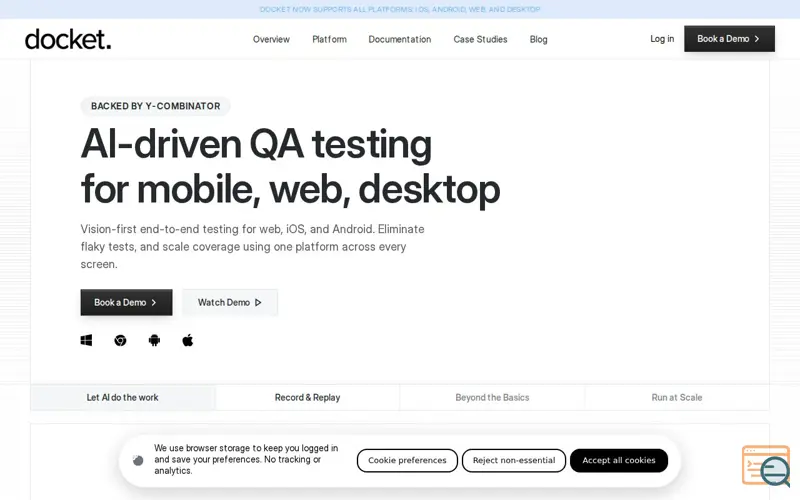Click the top announcement banner text
Viewport: 800px width, 500px height.
[400, 9]
